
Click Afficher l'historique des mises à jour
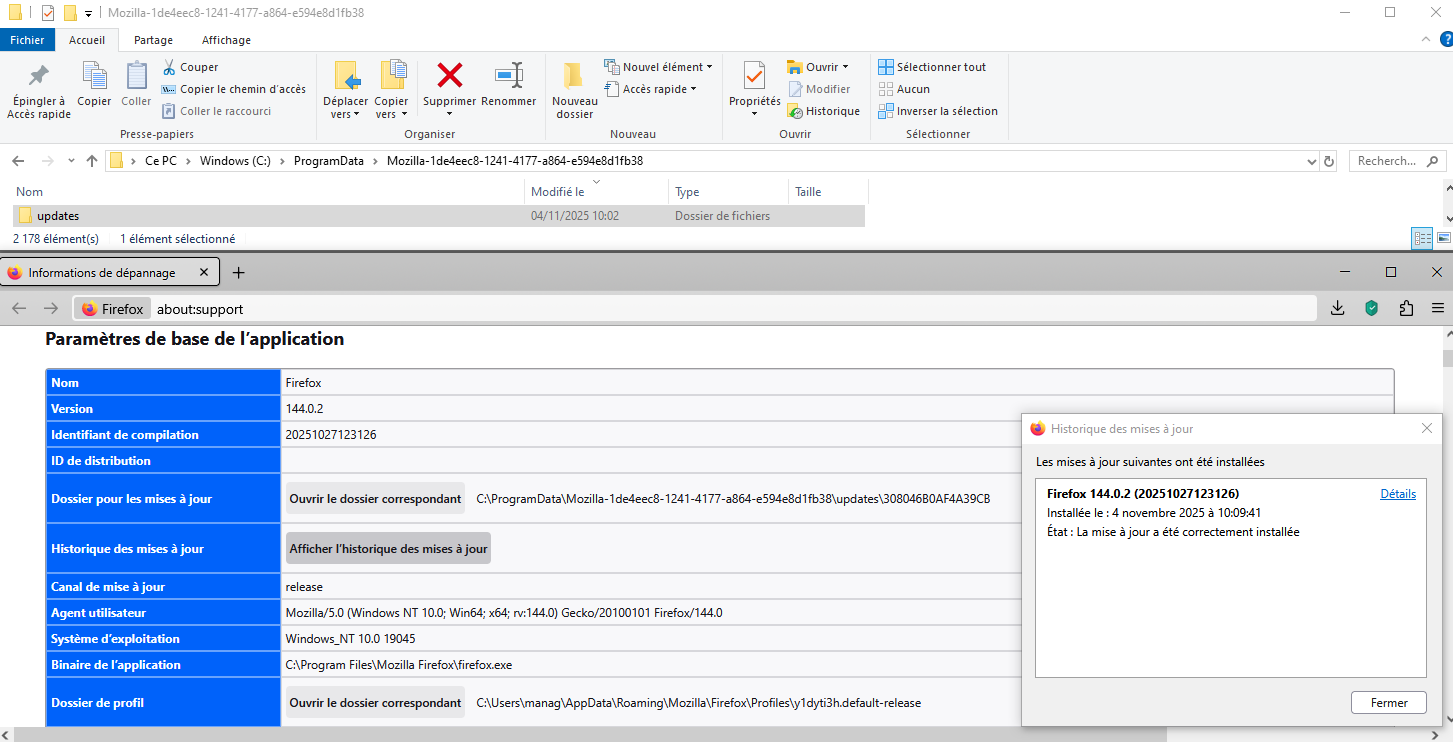(x=388, y=548)
